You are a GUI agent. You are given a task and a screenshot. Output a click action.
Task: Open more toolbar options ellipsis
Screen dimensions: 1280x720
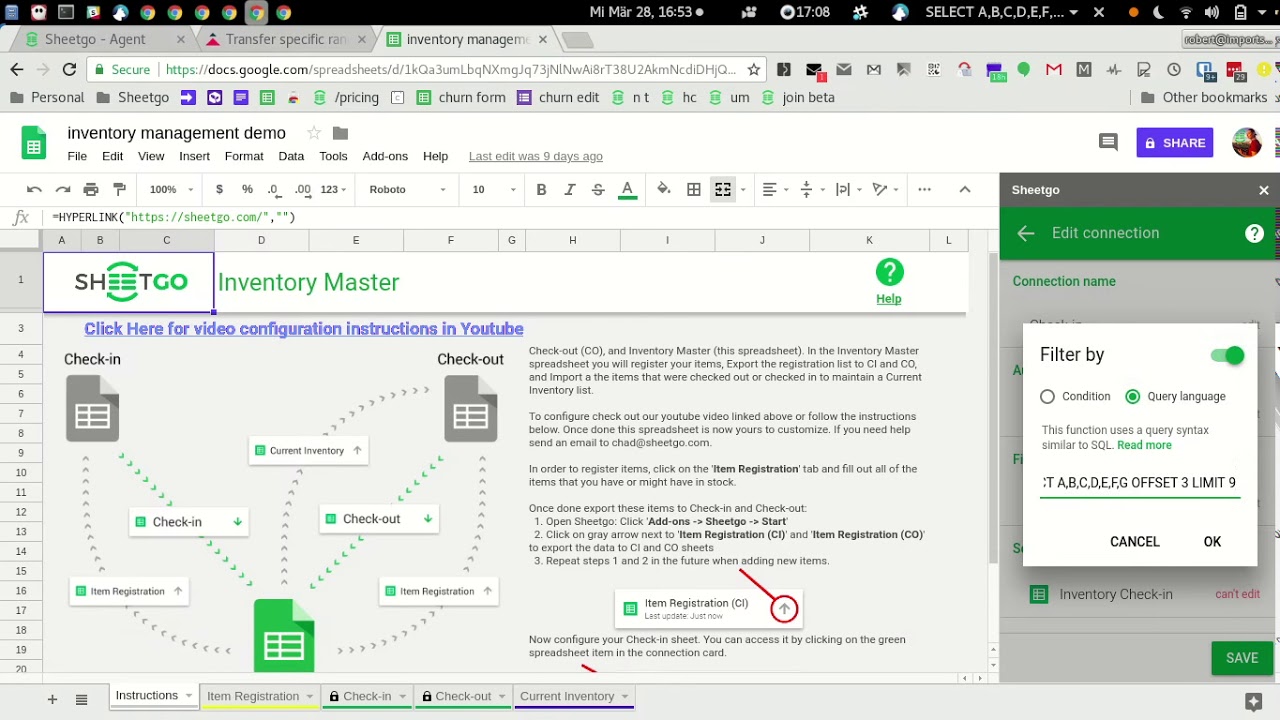pyautogui.click(x=924, y=189)
